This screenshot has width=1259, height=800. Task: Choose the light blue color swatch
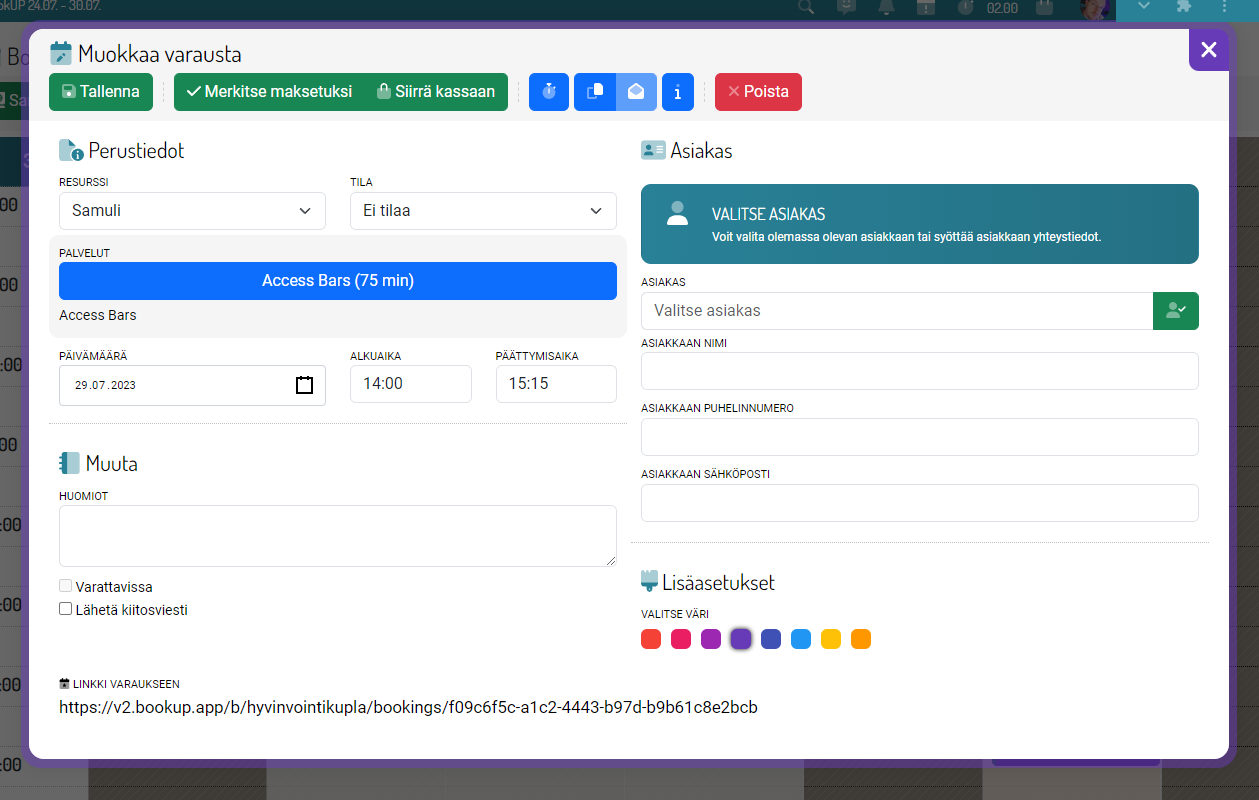(801, 639)
